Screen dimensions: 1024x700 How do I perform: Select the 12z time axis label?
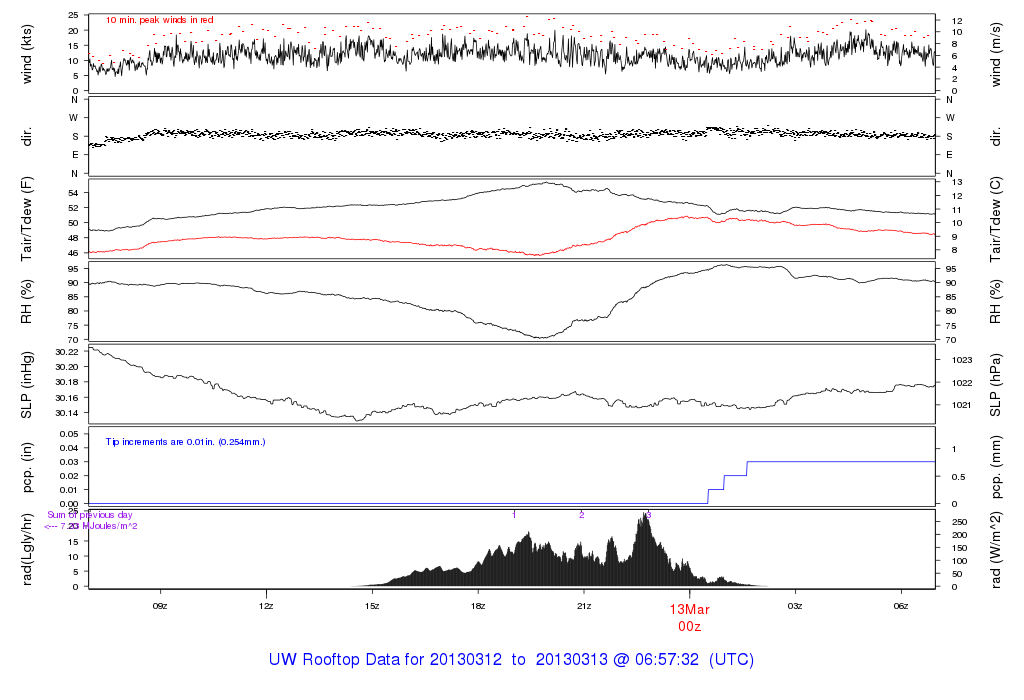[266, 606]
